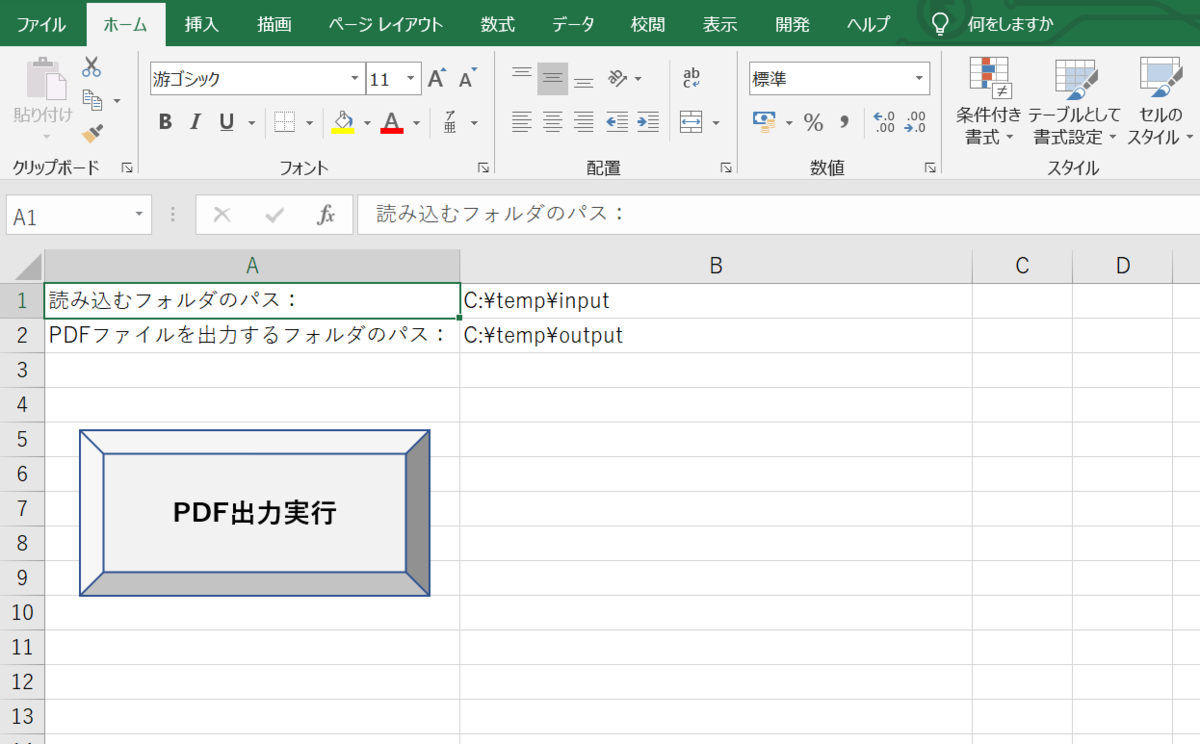Switch to the 挿入 ribbon tab

(201, 23)
